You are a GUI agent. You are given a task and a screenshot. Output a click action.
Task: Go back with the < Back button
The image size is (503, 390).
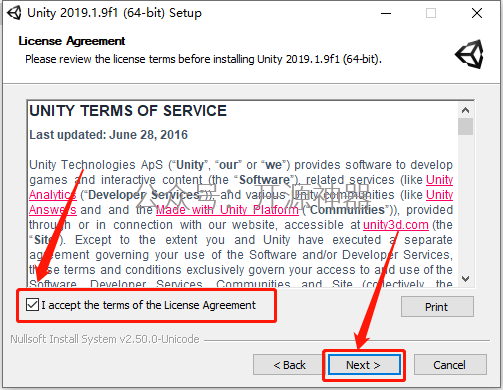[x=289, y=365]
